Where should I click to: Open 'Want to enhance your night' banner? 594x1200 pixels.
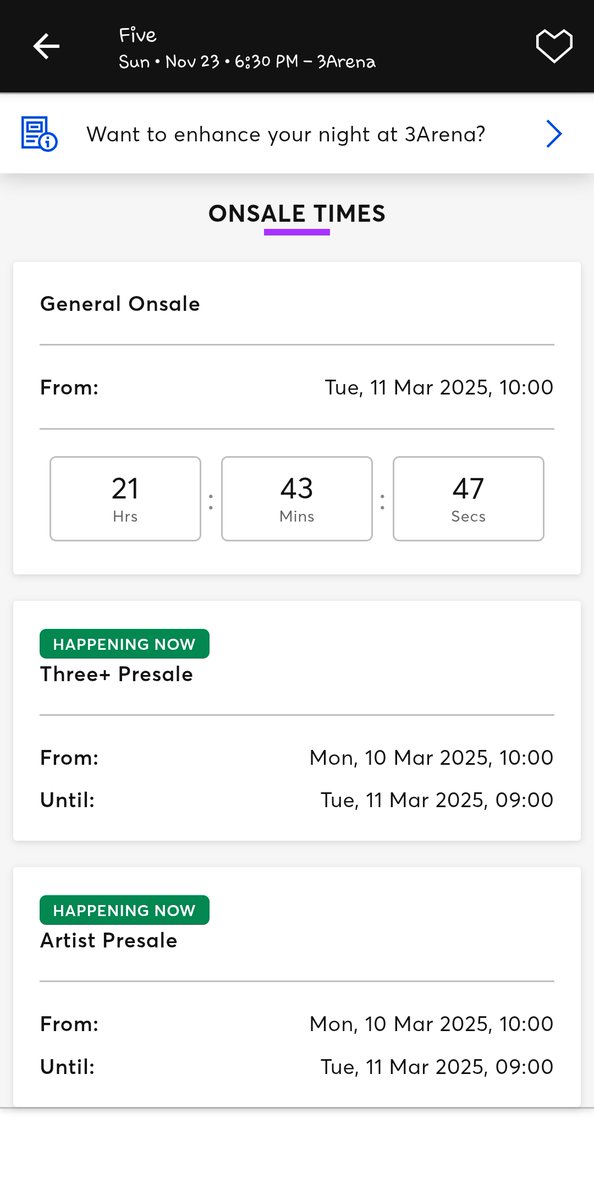pyautogui.click(x=297, y=134)
